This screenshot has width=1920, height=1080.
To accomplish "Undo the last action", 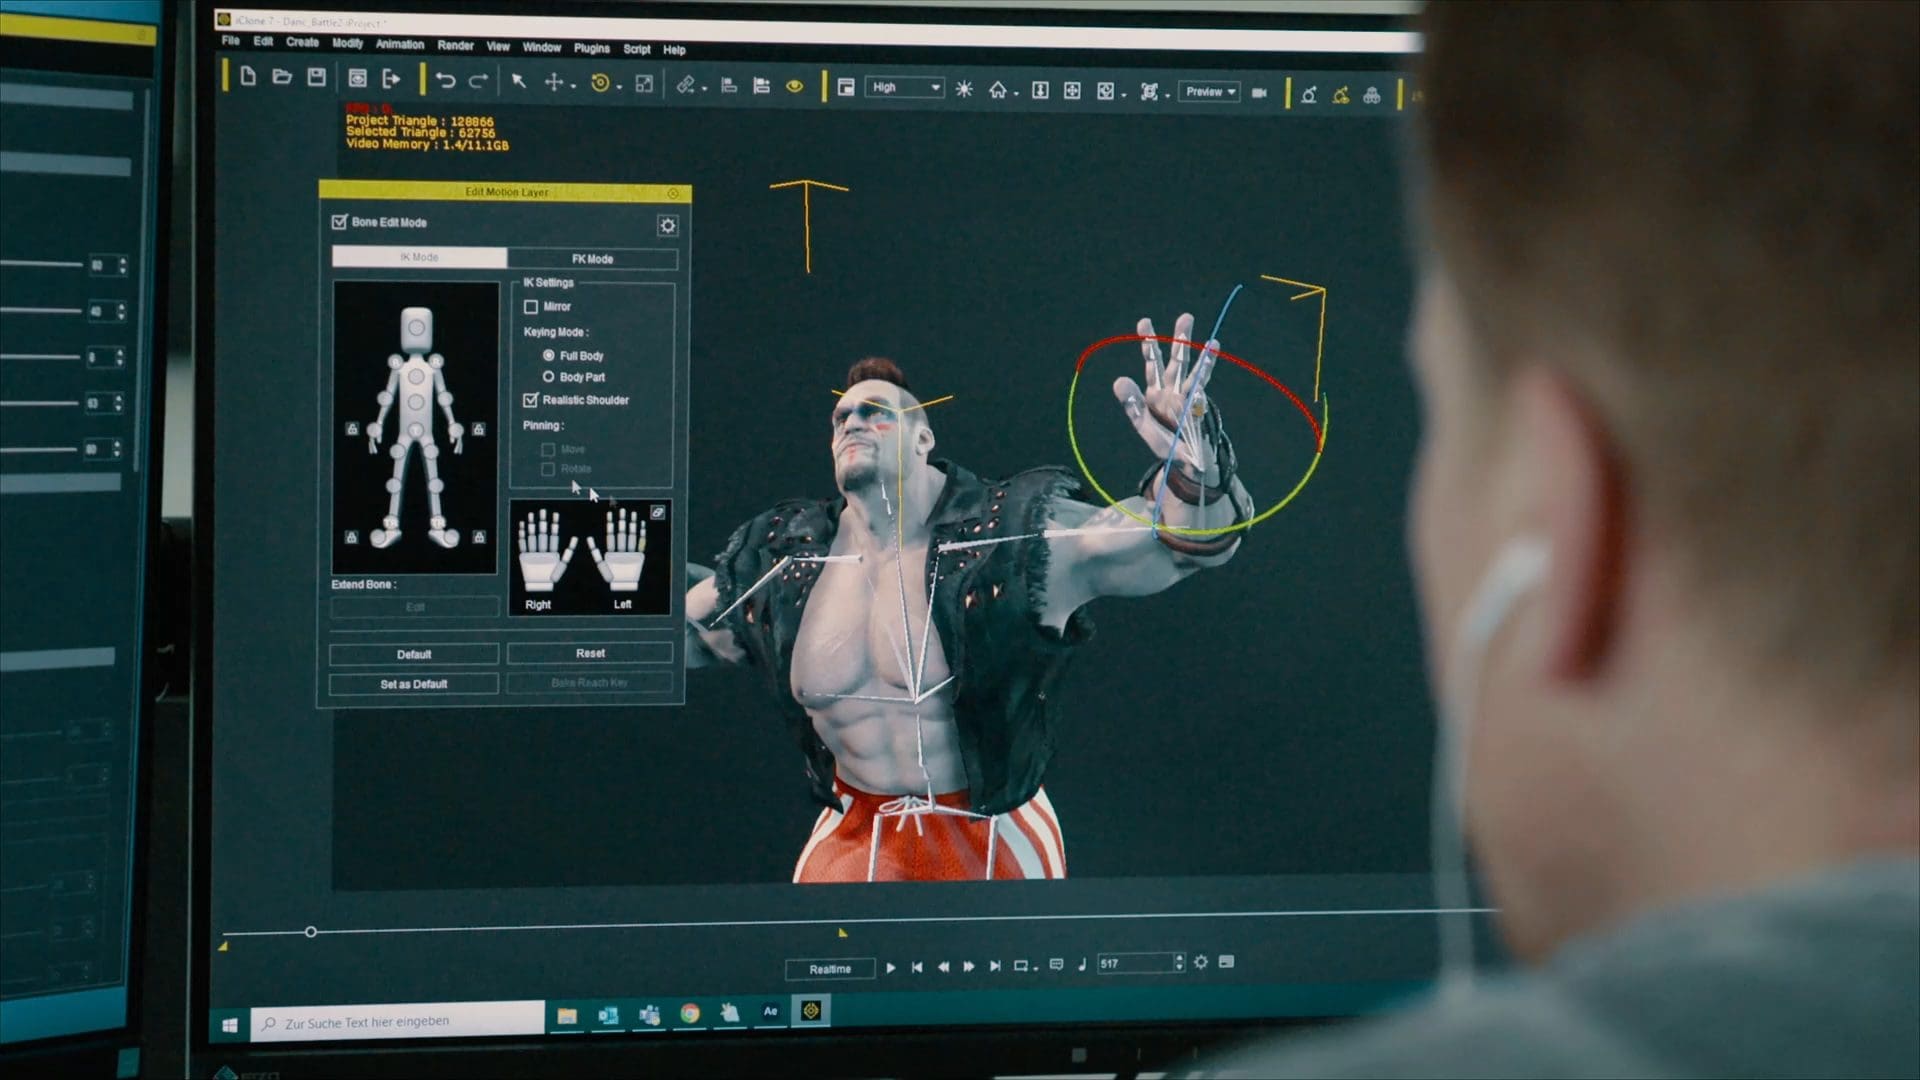I will point(446,81).
